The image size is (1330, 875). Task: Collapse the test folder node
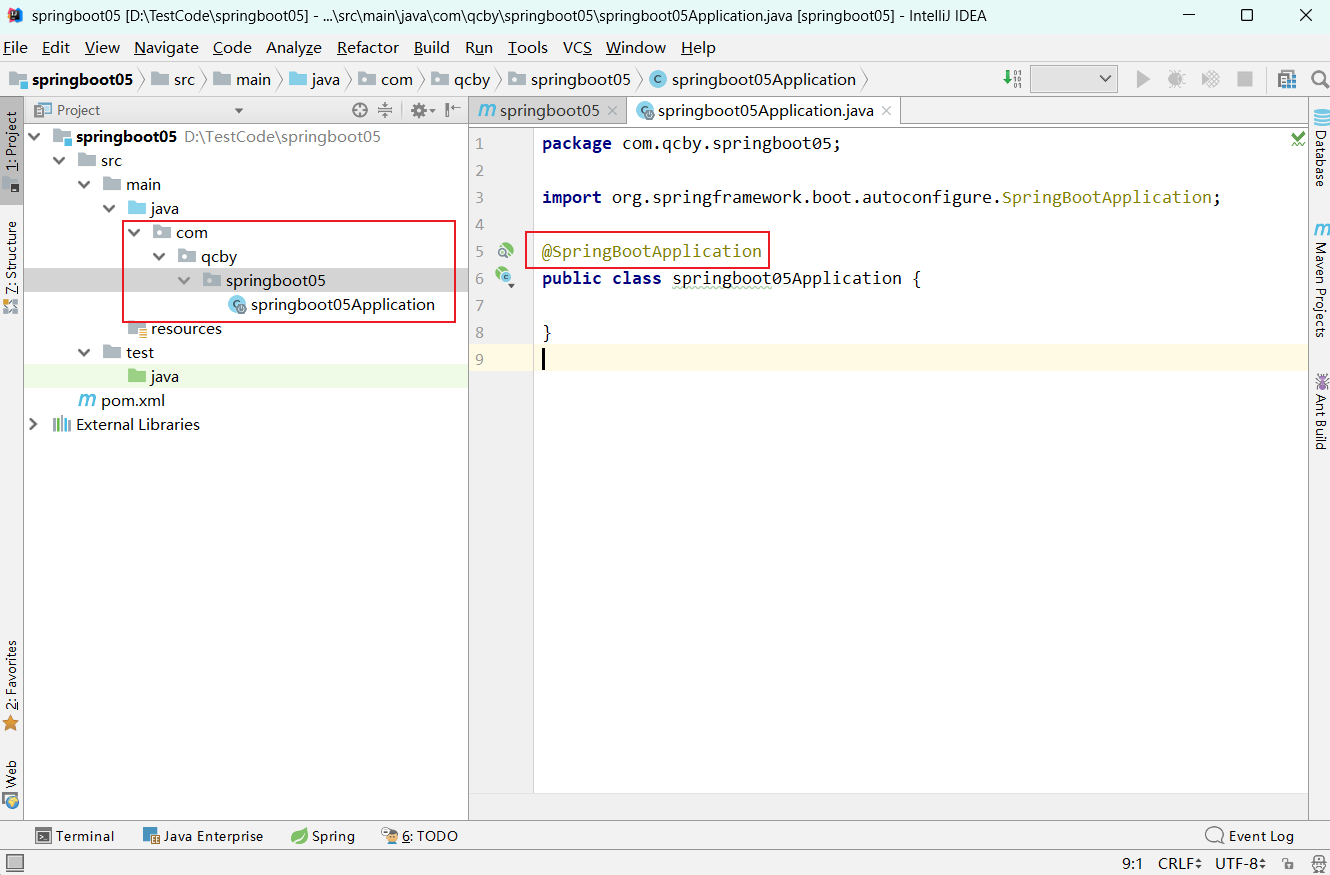[x=84, y=353]
